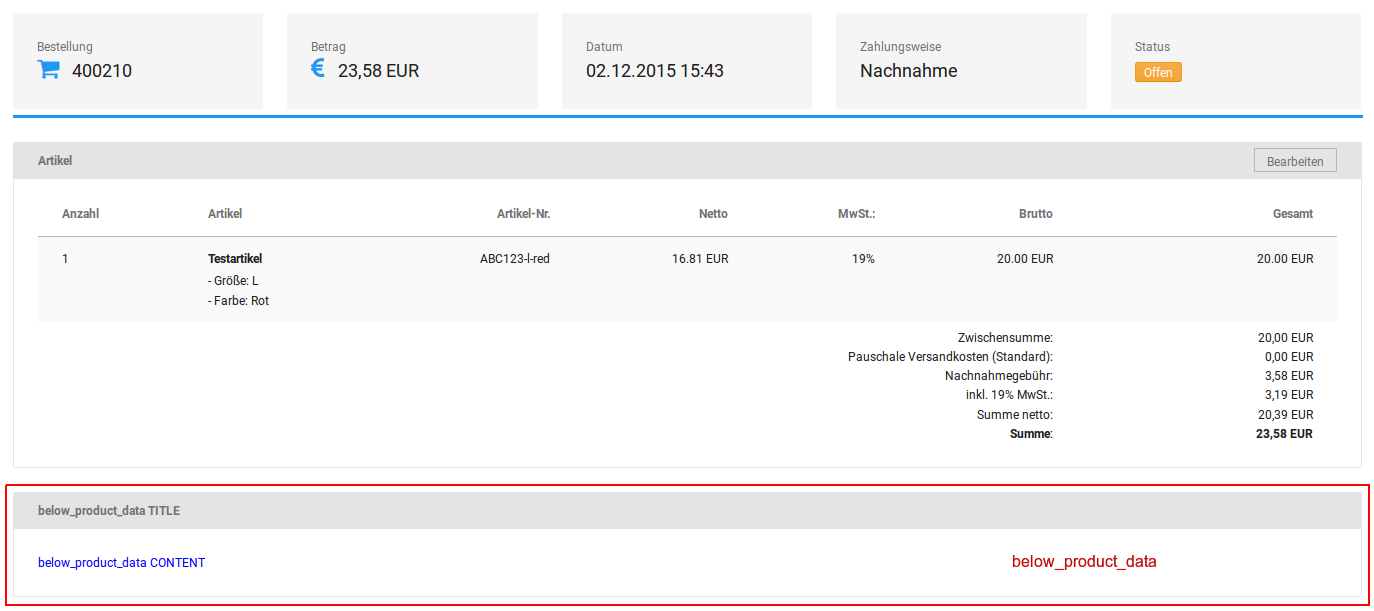Click the shopping cart icon next to 400210
The image size is (1374, 611).
[x=48, y=70]
